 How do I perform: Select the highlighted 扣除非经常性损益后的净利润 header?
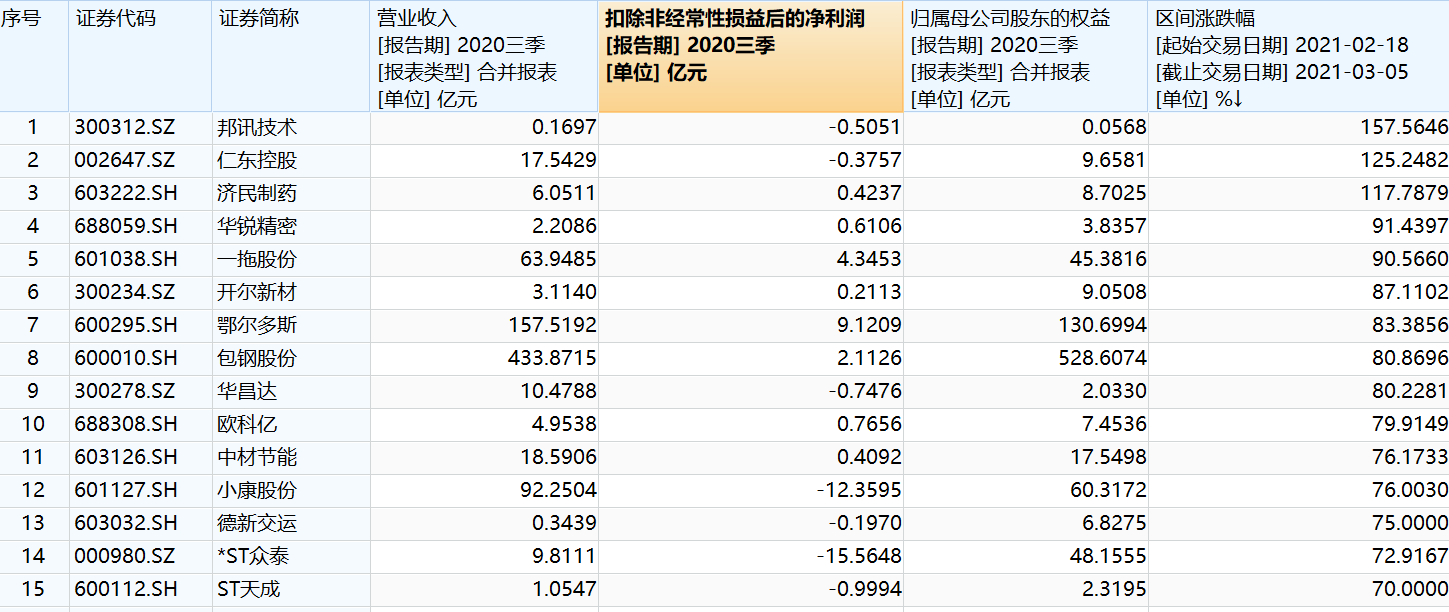(x=751, y=56)
